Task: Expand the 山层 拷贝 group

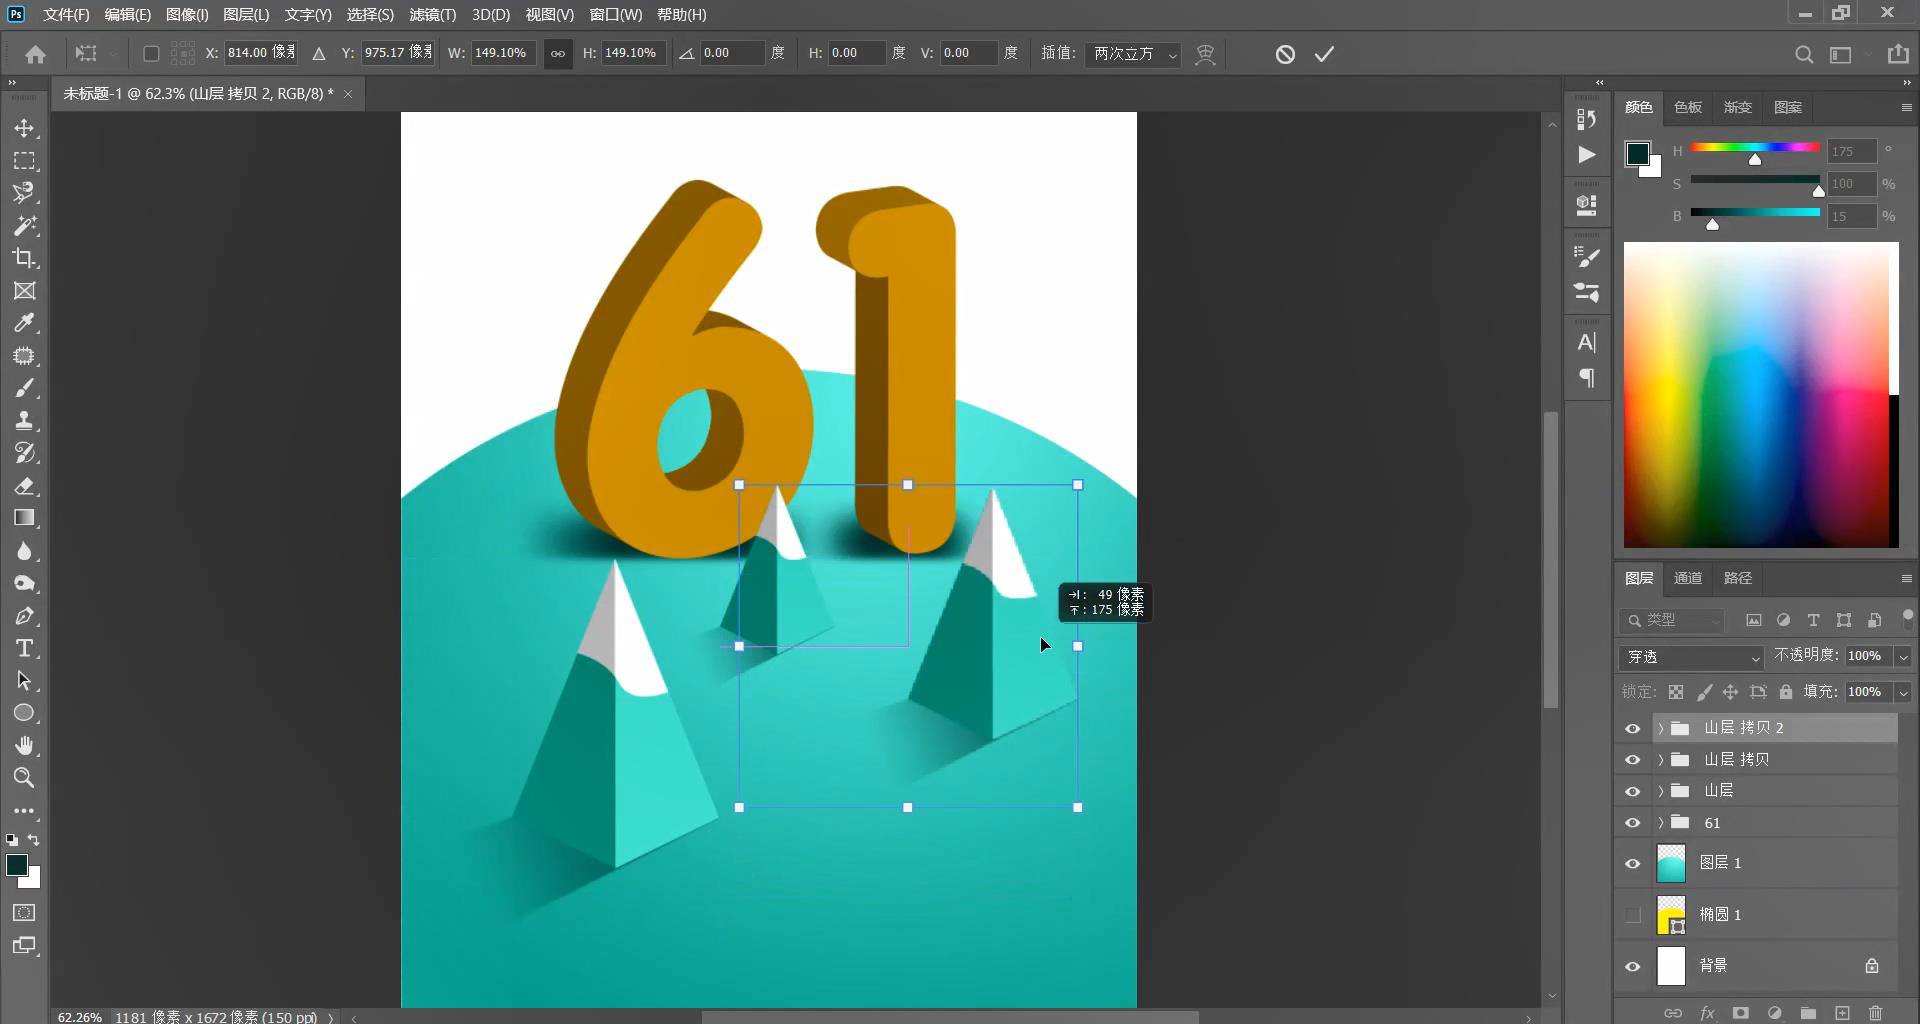Action: 1661,760
